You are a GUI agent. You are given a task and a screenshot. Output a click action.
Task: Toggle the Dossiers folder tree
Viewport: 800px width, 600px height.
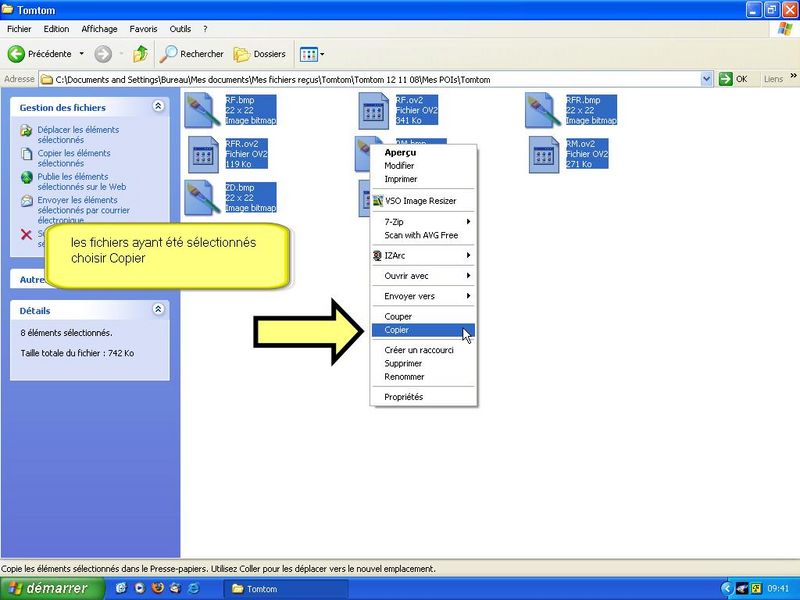point(260,54)
